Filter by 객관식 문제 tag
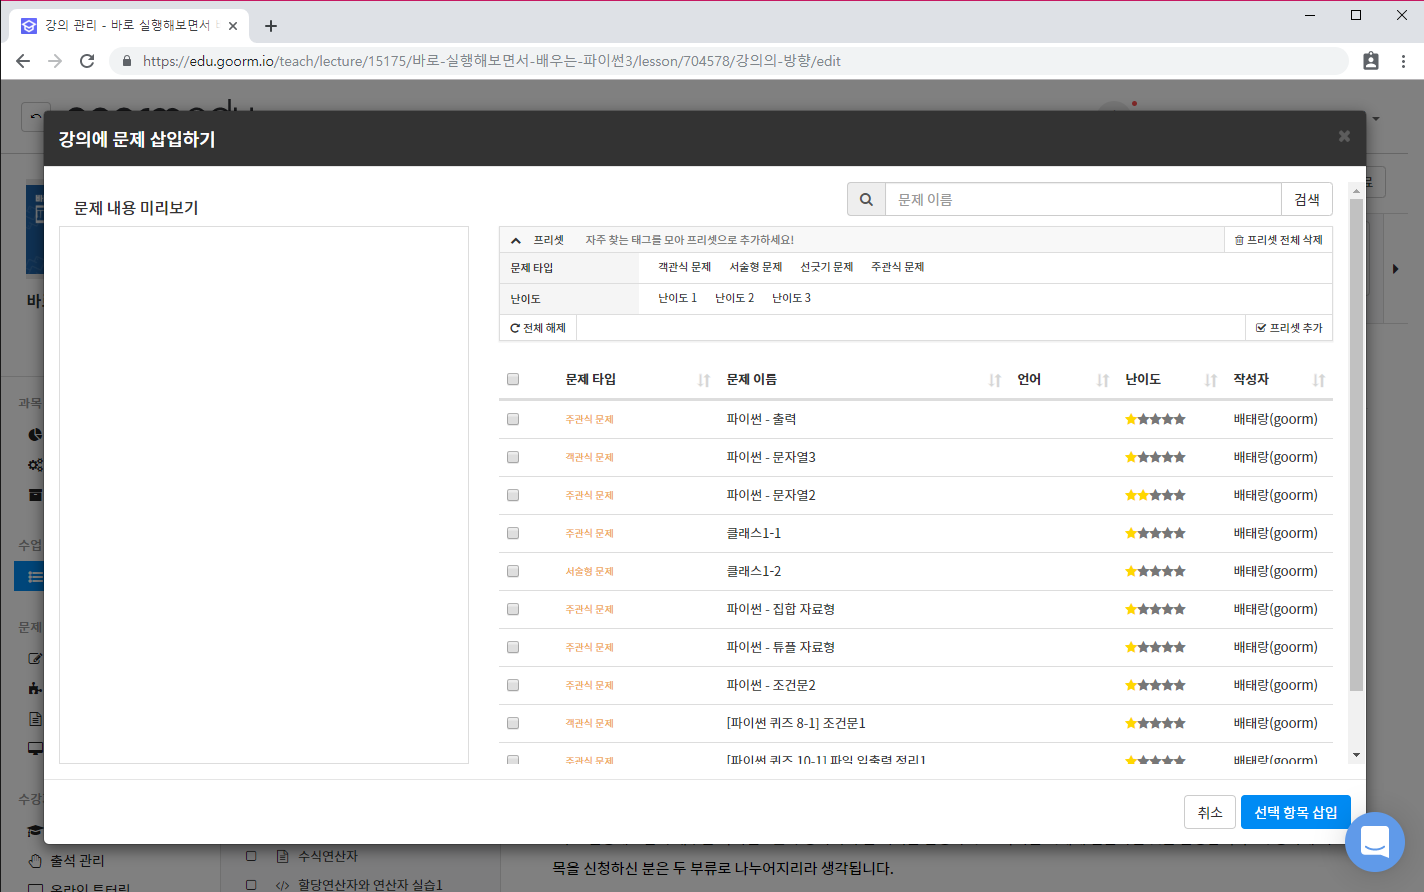This screenshot has width=1424, height=892. [x=684, y=267]
